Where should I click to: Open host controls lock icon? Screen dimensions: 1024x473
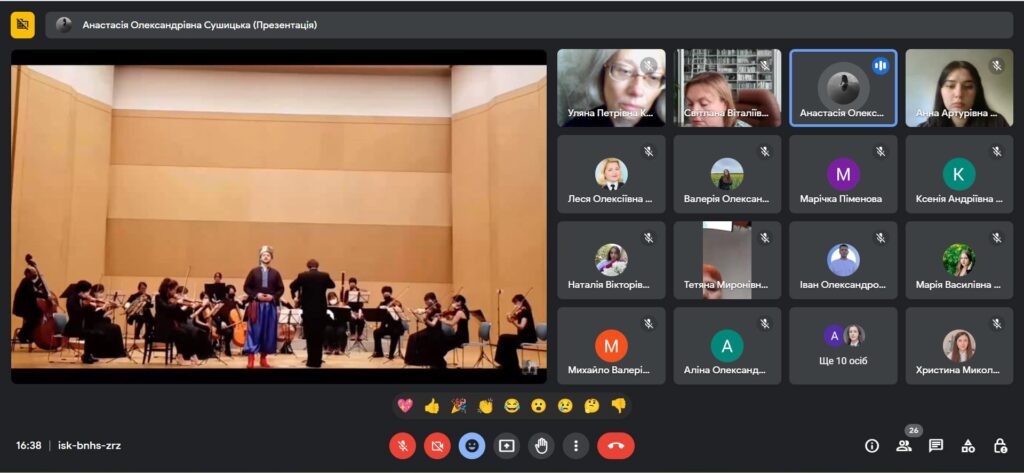point(1000,446)
